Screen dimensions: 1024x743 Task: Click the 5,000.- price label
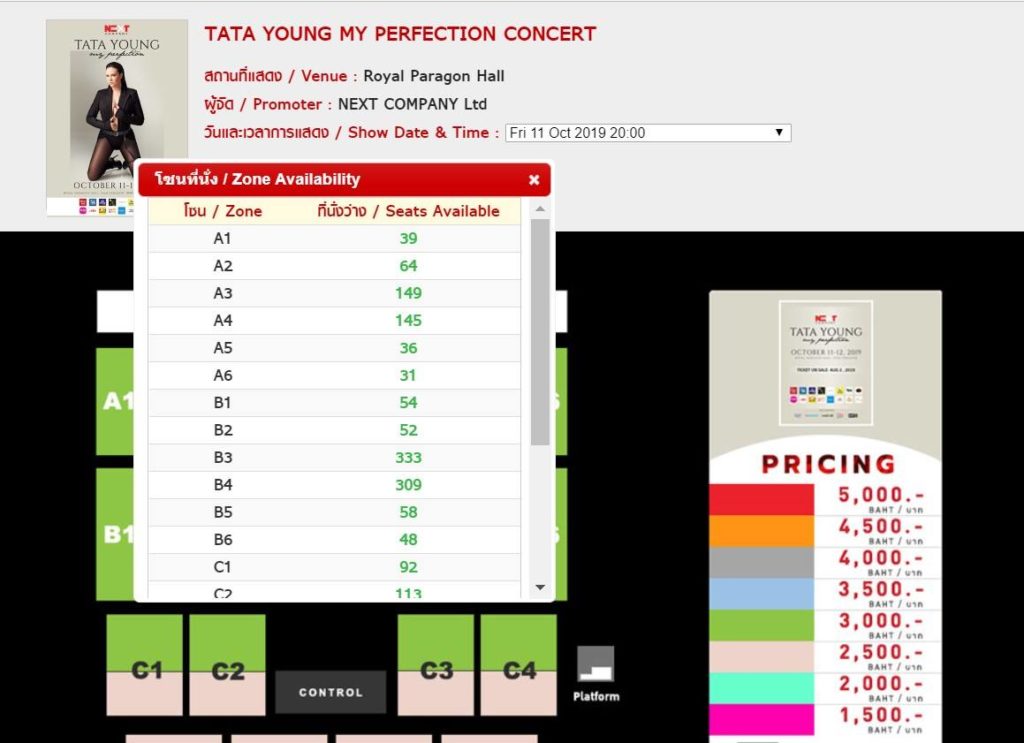coord(880,496)
